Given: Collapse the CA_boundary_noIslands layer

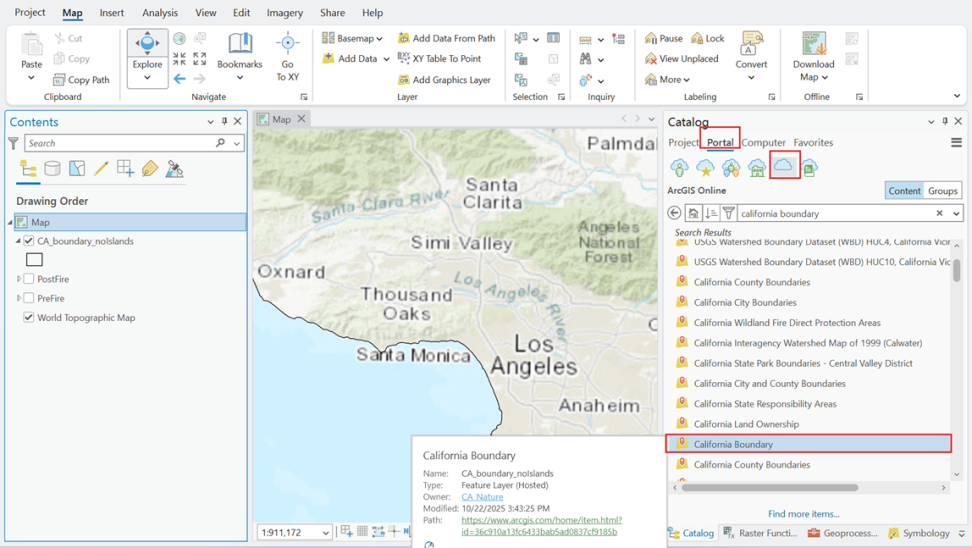Looking at the screenshot, I should 18,241.
